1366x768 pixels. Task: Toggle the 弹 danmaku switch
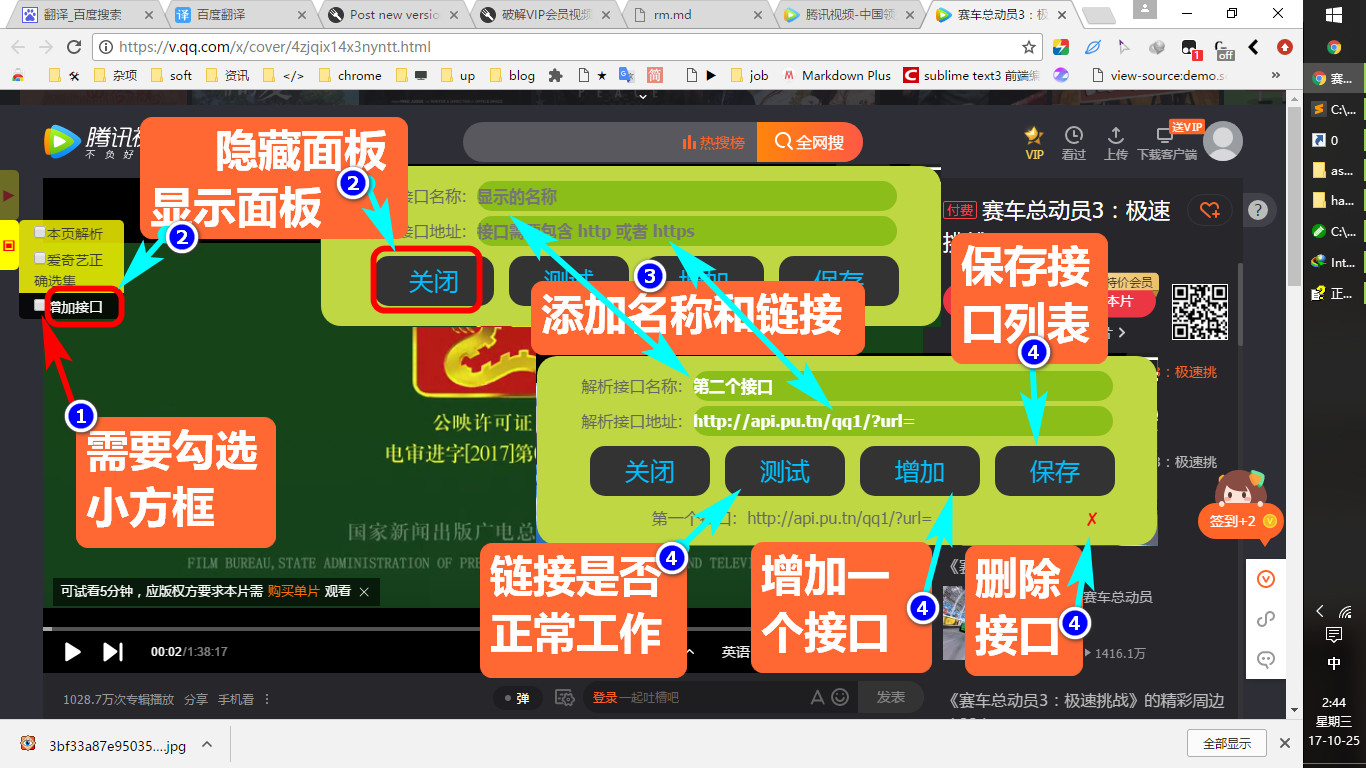tap(517, 698)
